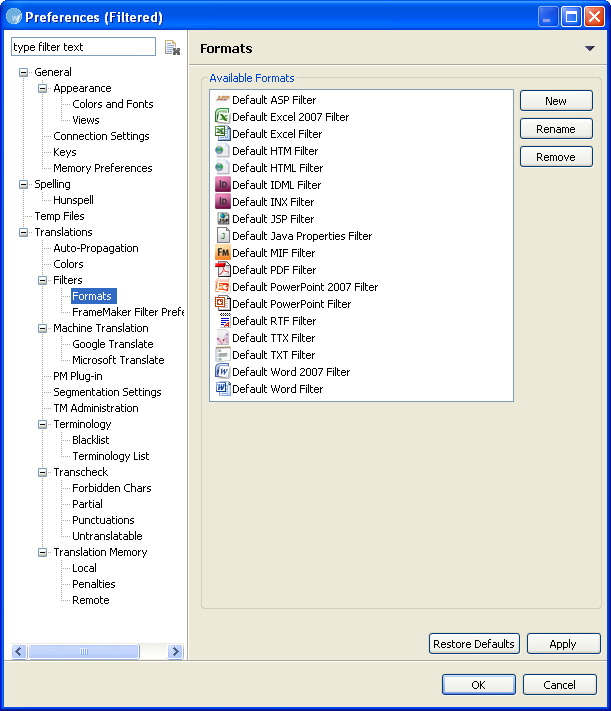Cancel the Preferences dialog
This screenshot has width=611, height=711.
pyautogui.click(x=559, y=685)
